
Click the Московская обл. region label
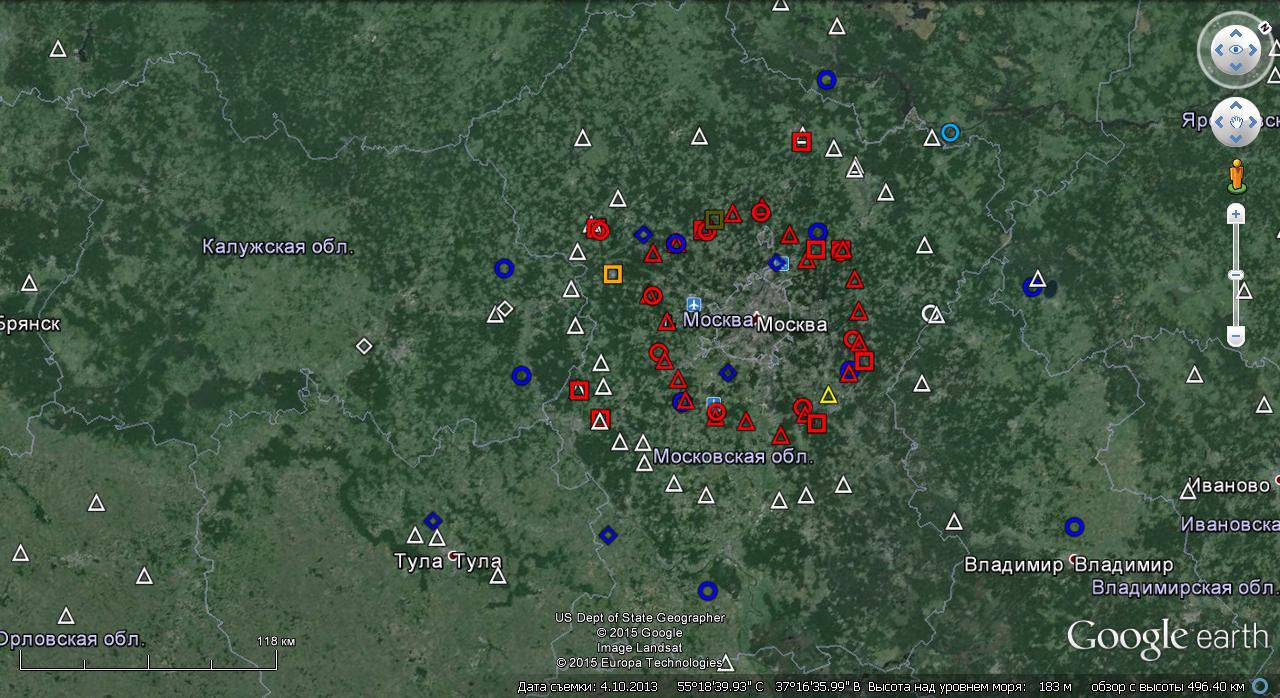pyautogui.click(x=733, y=456)
